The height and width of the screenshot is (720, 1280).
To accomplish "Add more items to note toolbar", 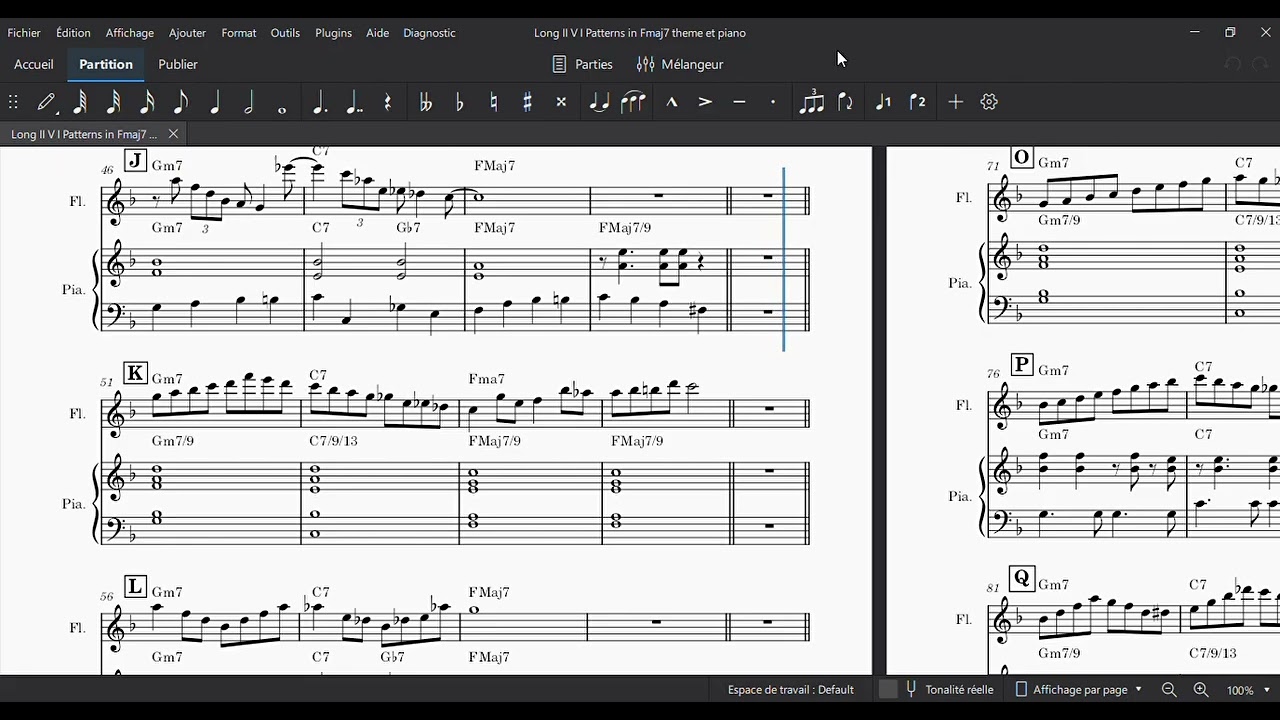I will pos(955,102).
